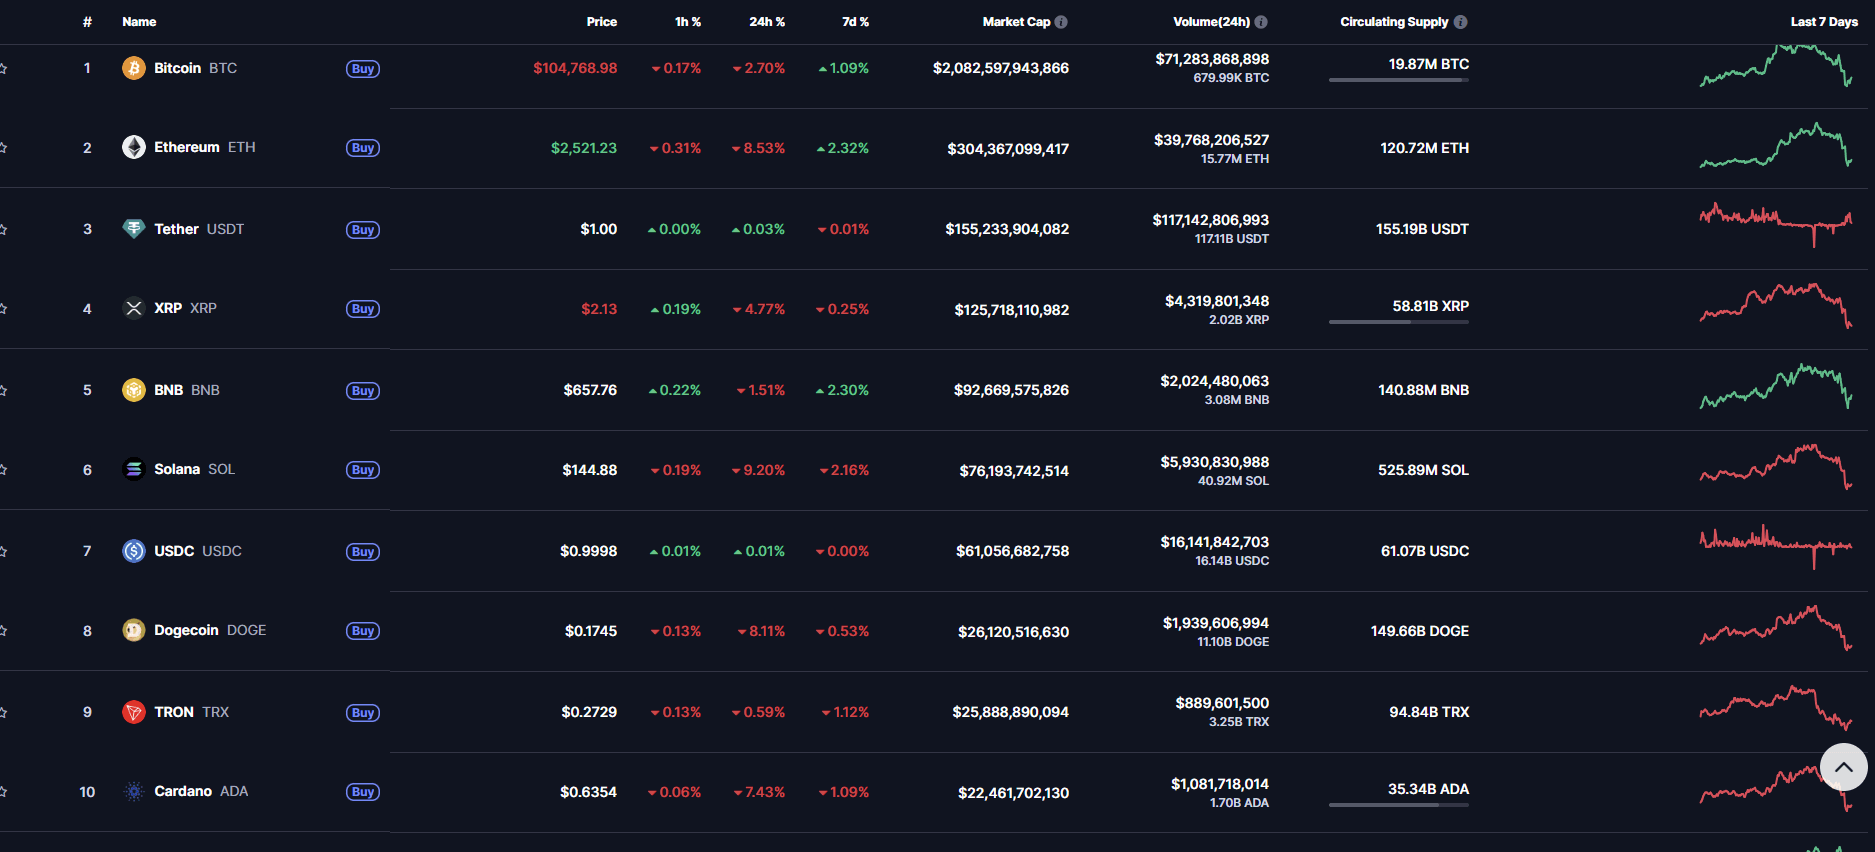Screen dimensions: 1875x852
Task: Click the Dogecoin logo icon
Action: click(x=133, y=630)
